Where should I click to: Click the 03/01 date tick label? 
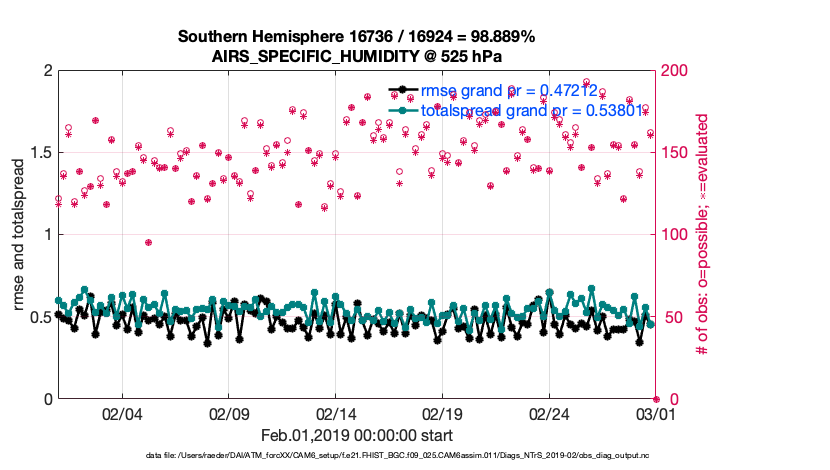[x=656, y=414]
